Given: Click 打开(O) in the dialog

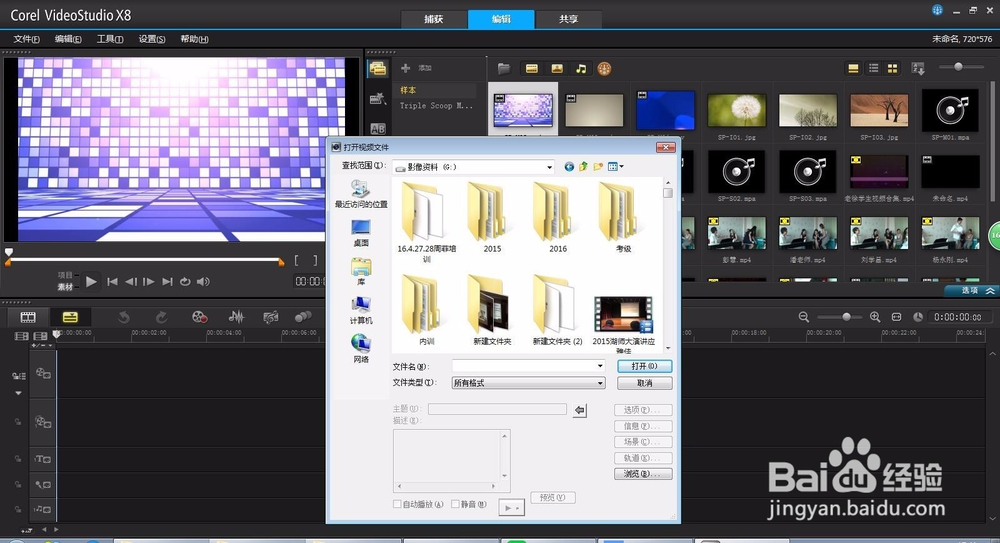Looking at the screenshot, I should click(644, 366).
